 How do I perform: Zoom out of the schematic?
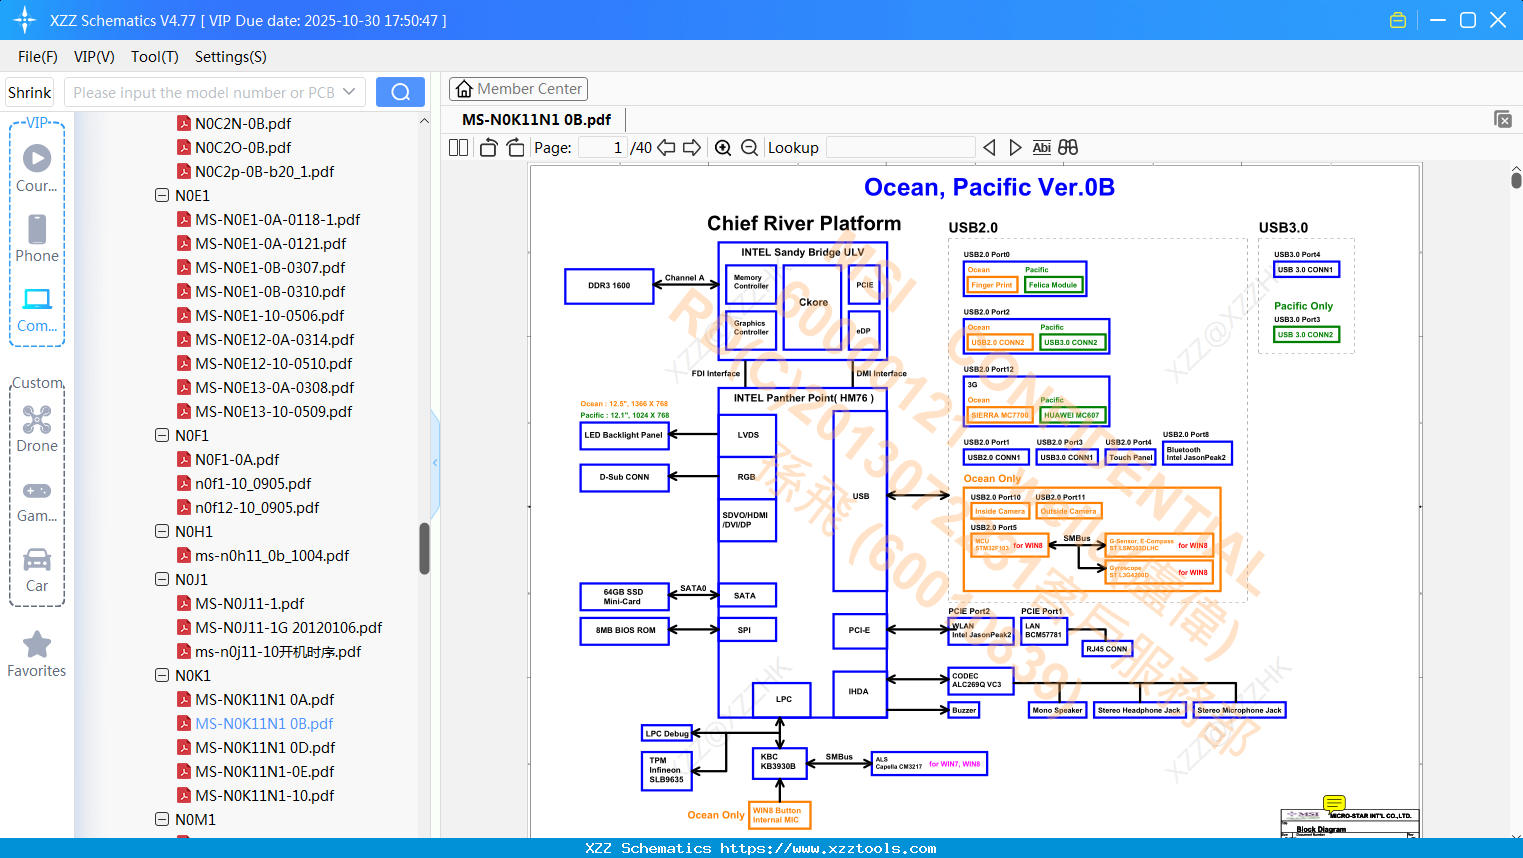point(749,147)
